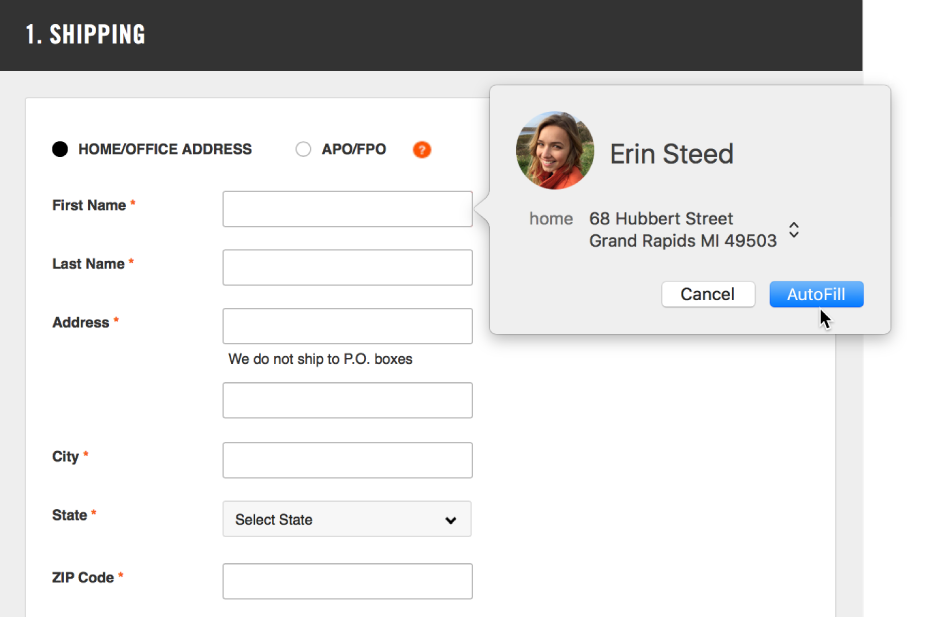Click the orange question mark help icon
931x617 pixels.
(x=421, y=149)
